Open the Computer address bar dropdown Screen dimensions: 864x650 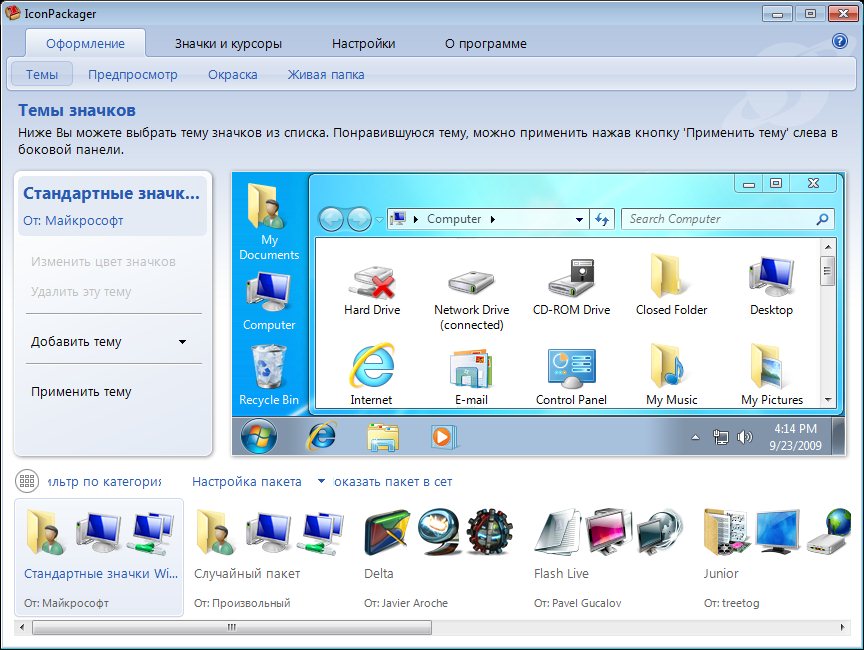(x=579, y=219)
